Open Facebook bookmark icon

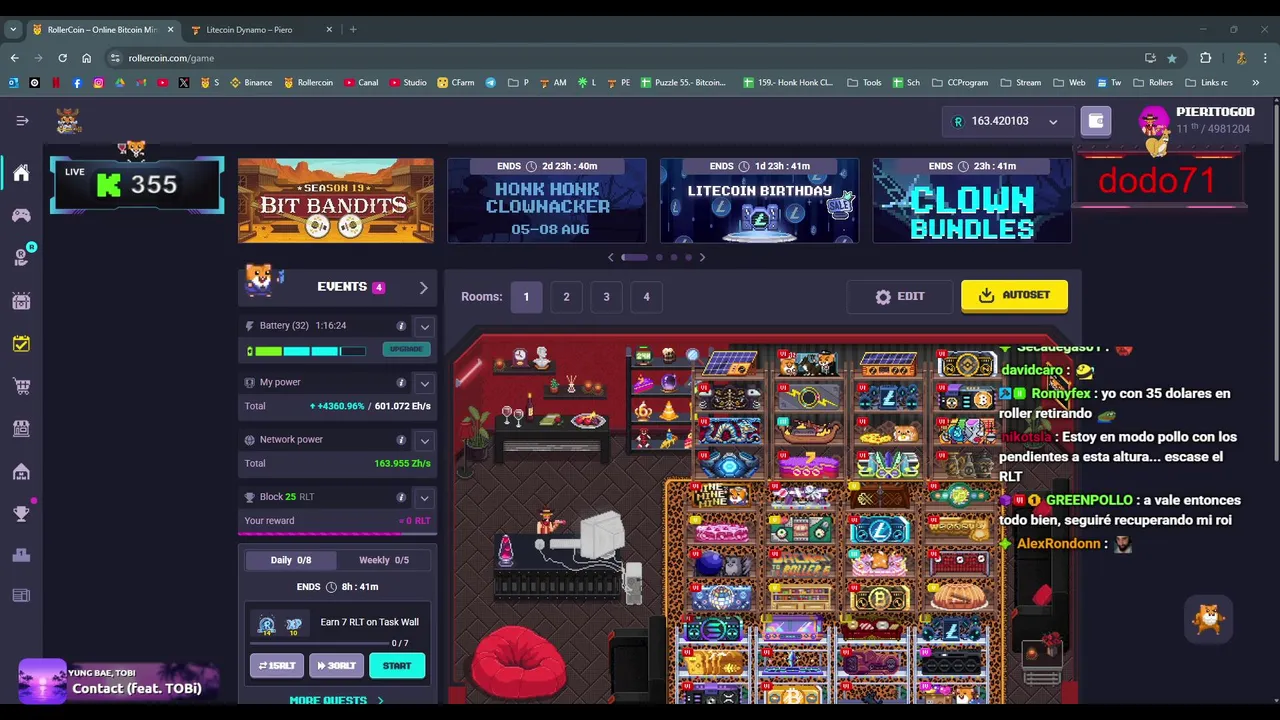click(x=77, y=83)
